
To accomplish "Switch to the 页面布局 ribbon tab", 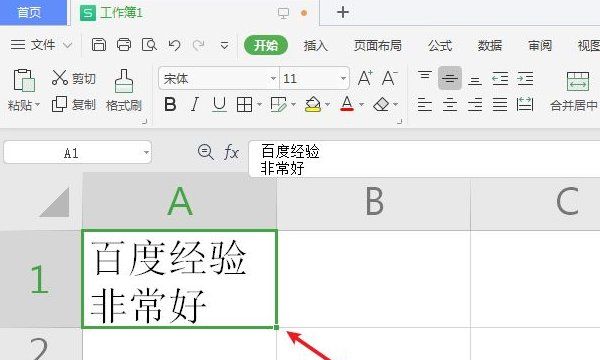I will (x=378, y=46).
